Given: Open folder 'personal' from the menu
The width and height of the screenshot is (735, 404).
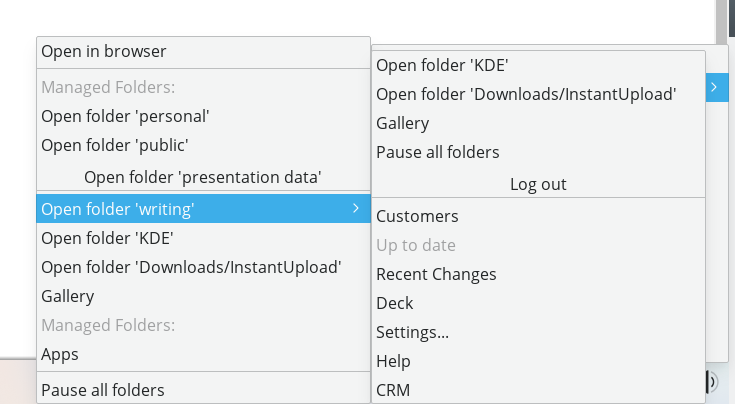Looking at the screenshot, I should click(125, 116).
